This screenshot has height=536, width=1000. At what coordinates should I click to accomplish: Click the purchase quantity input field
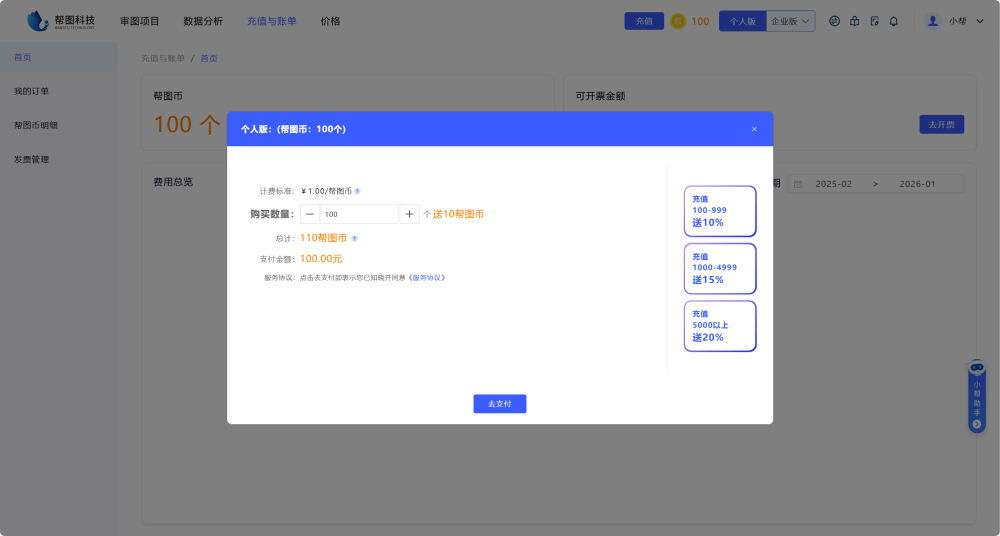358,214
